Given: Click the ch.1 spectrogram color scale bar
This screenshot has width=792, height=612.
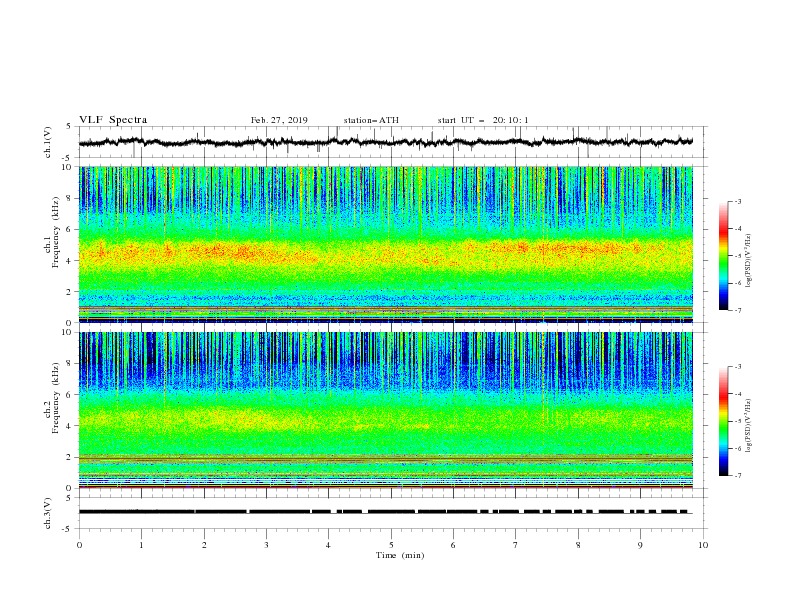Looking at the screenshot, I should (x=724, y=256).
